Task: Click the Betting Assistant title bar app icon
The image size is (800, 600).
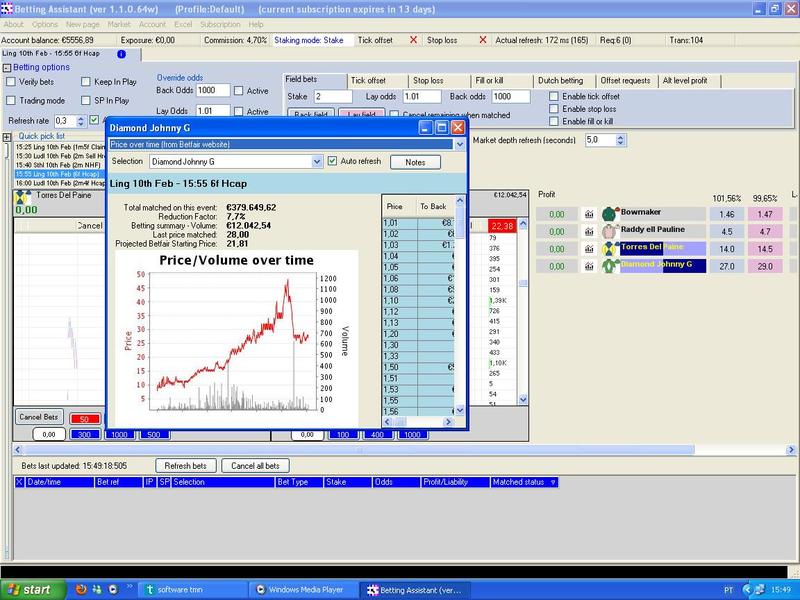Action: 7,9
